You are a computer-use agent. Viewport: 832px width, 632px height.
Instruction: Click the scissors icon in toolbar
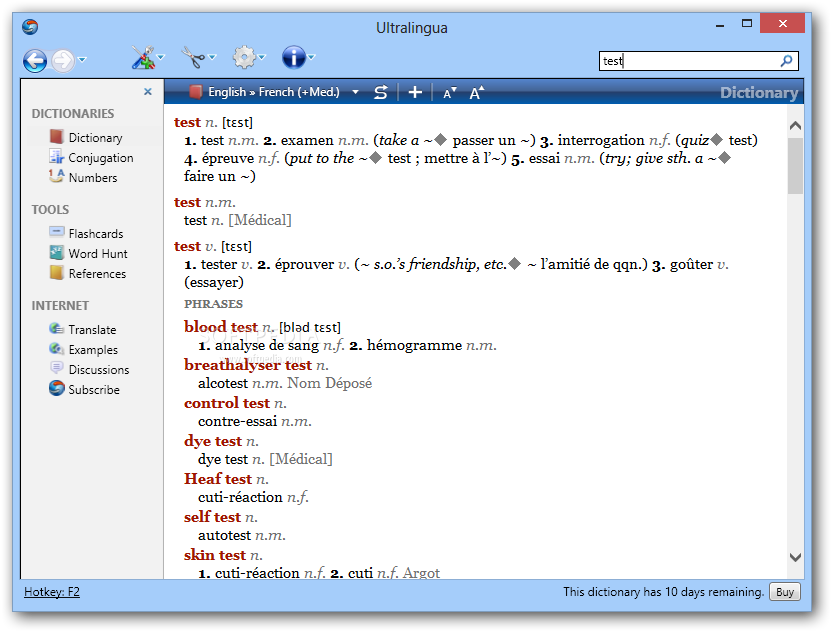pyautogui.click(x=193, y=57)
